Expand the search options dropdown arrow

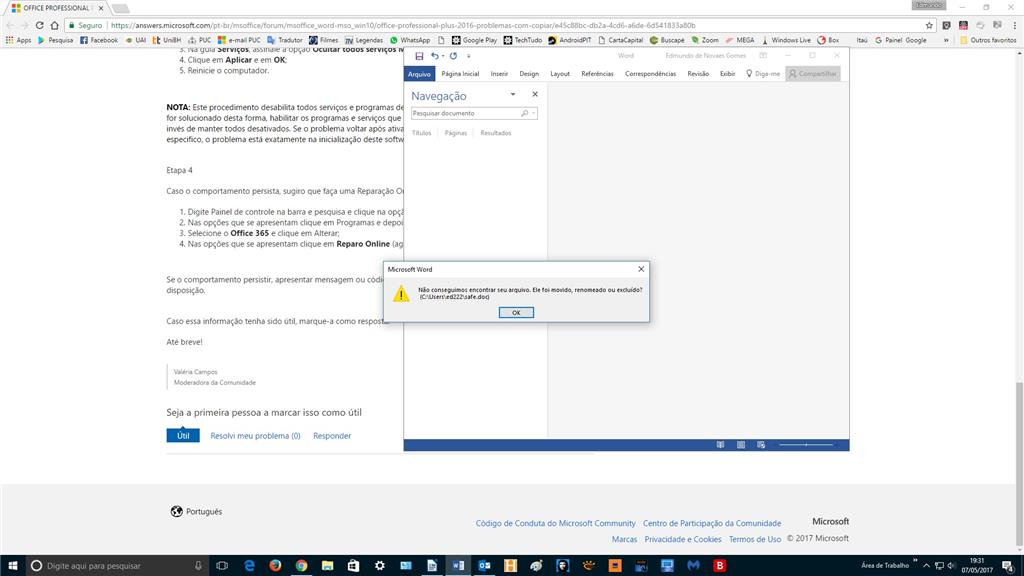(x=534, y=113)
